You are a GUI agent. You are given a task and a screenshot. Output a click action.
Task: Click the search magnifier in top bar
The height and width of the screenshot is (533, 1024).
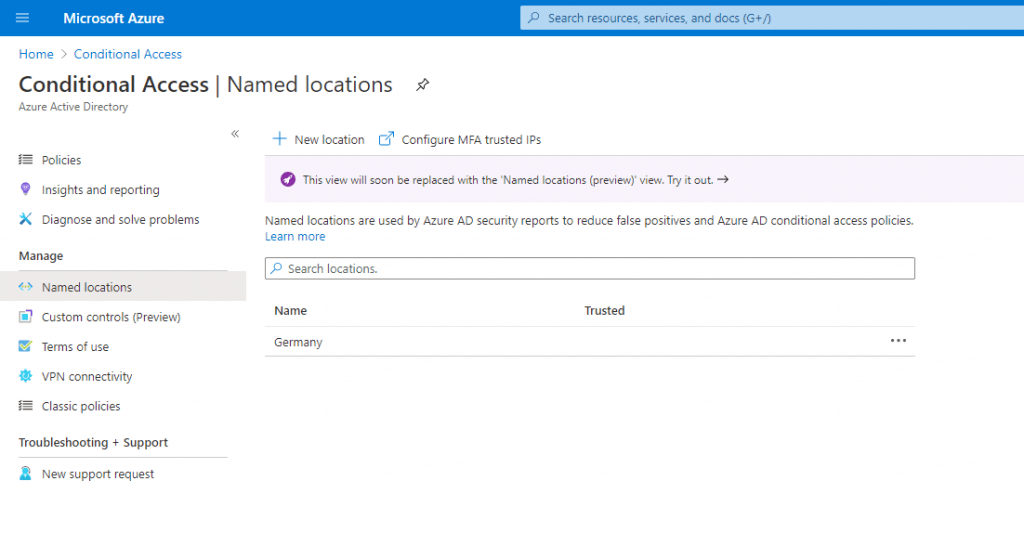[x=534, y=18]
